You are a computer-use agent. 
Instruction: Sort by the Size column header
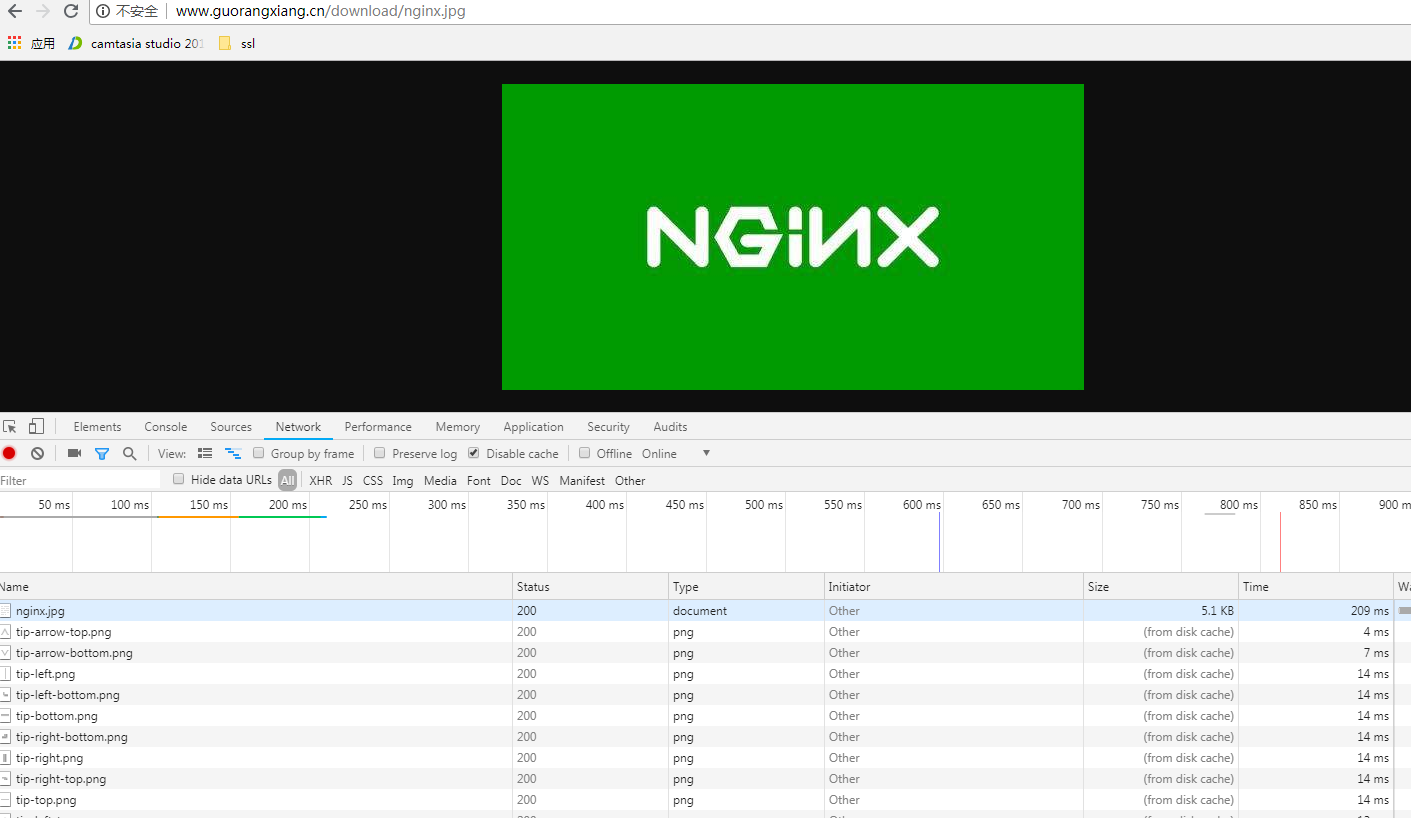pos(1161,587)
